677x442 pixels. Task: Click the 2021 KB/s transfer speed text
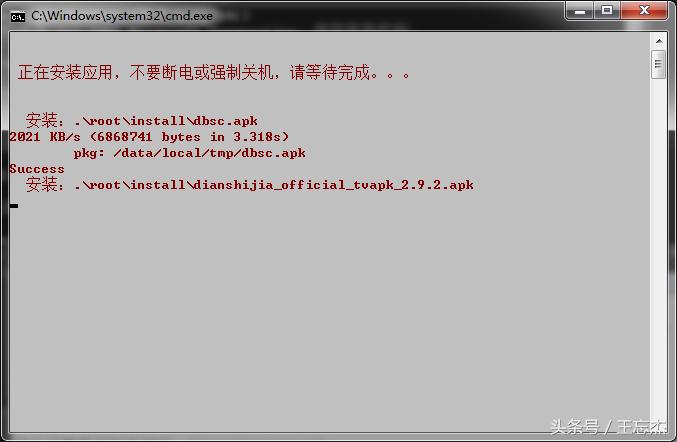[45, 137]
